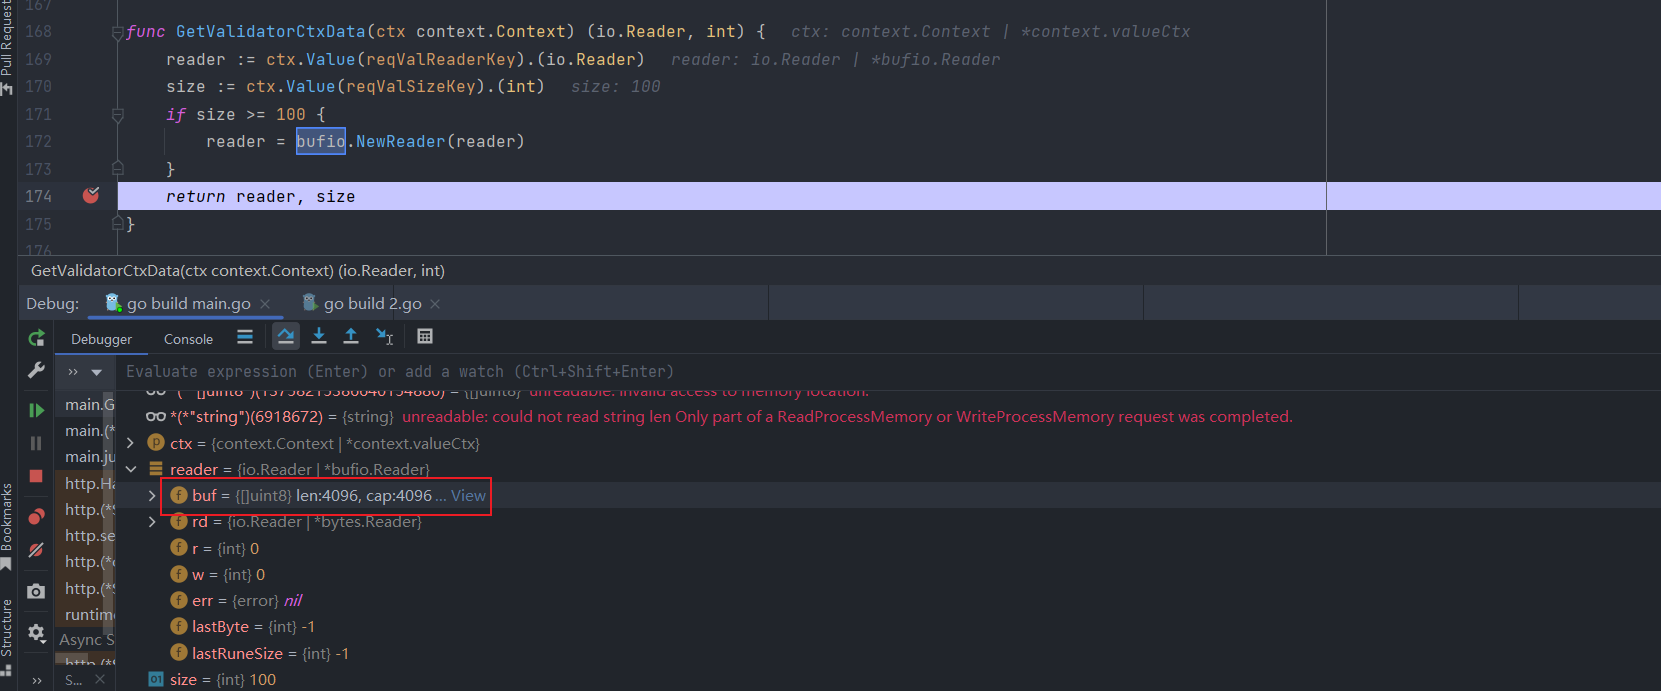Select the 'size = {int} 100' row
This screenshot has height=691, width=1661.
point(888,679)
